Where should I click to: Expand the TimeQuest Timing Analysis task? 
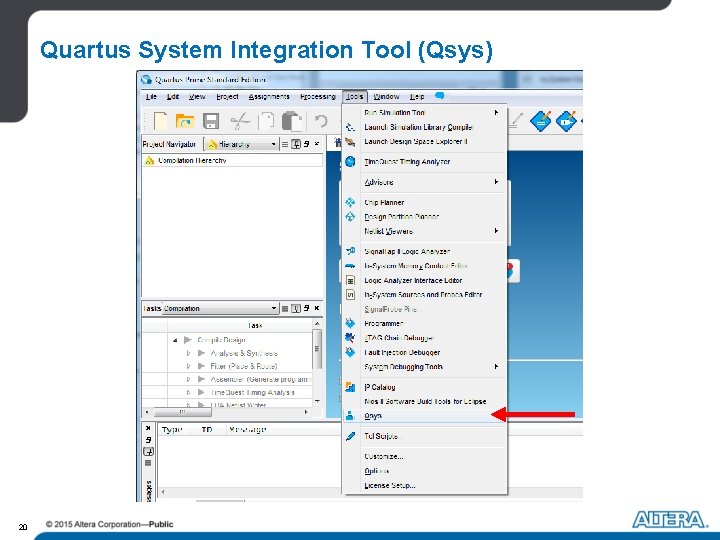coord(188,393)
